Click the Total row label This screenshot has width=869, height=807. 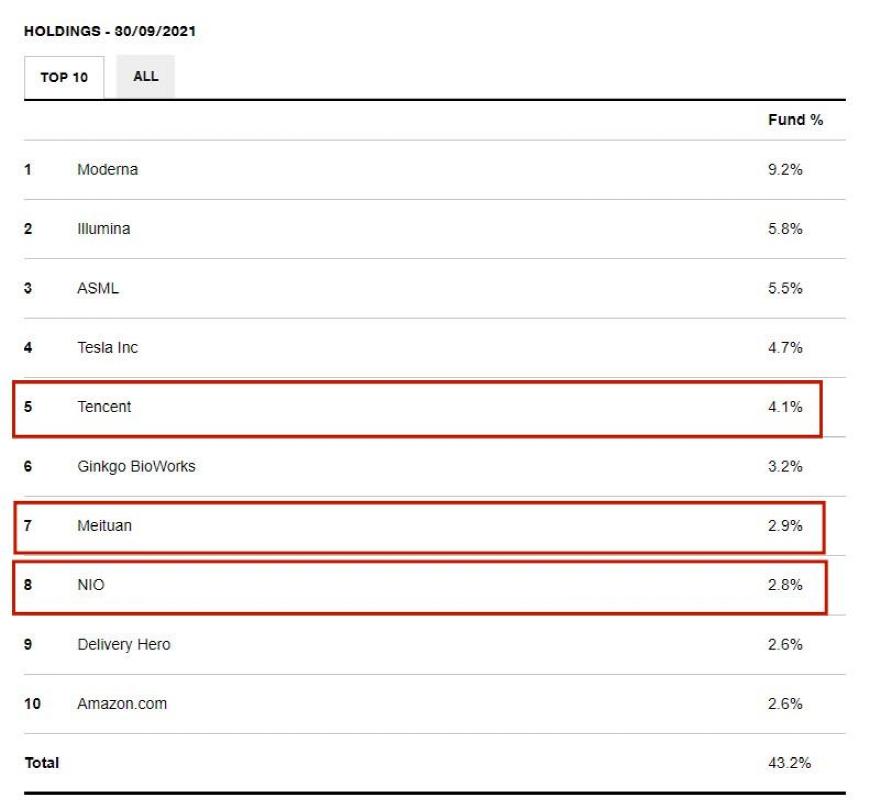coord(42,763)
